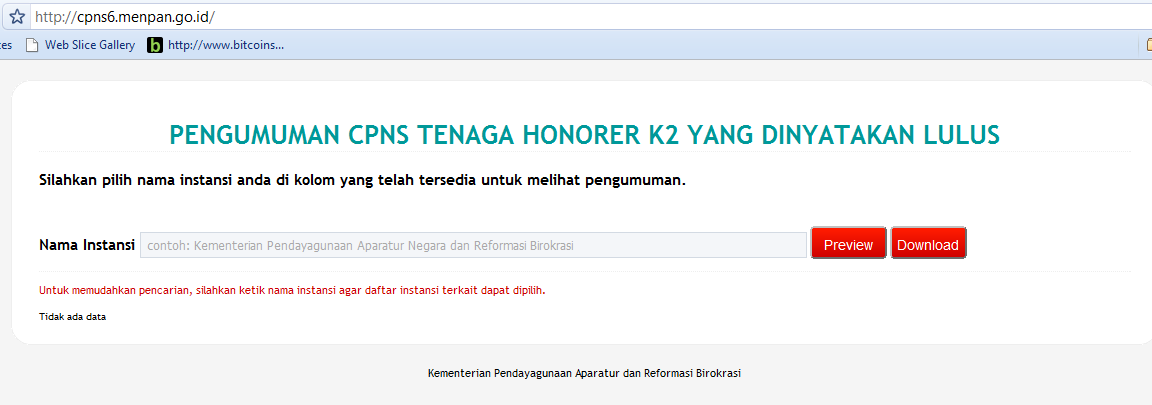Click the red 'Untuk memudahkan pencarian' hint
Viewport: 1152px width, 405px height.
(x=292, y=290)
